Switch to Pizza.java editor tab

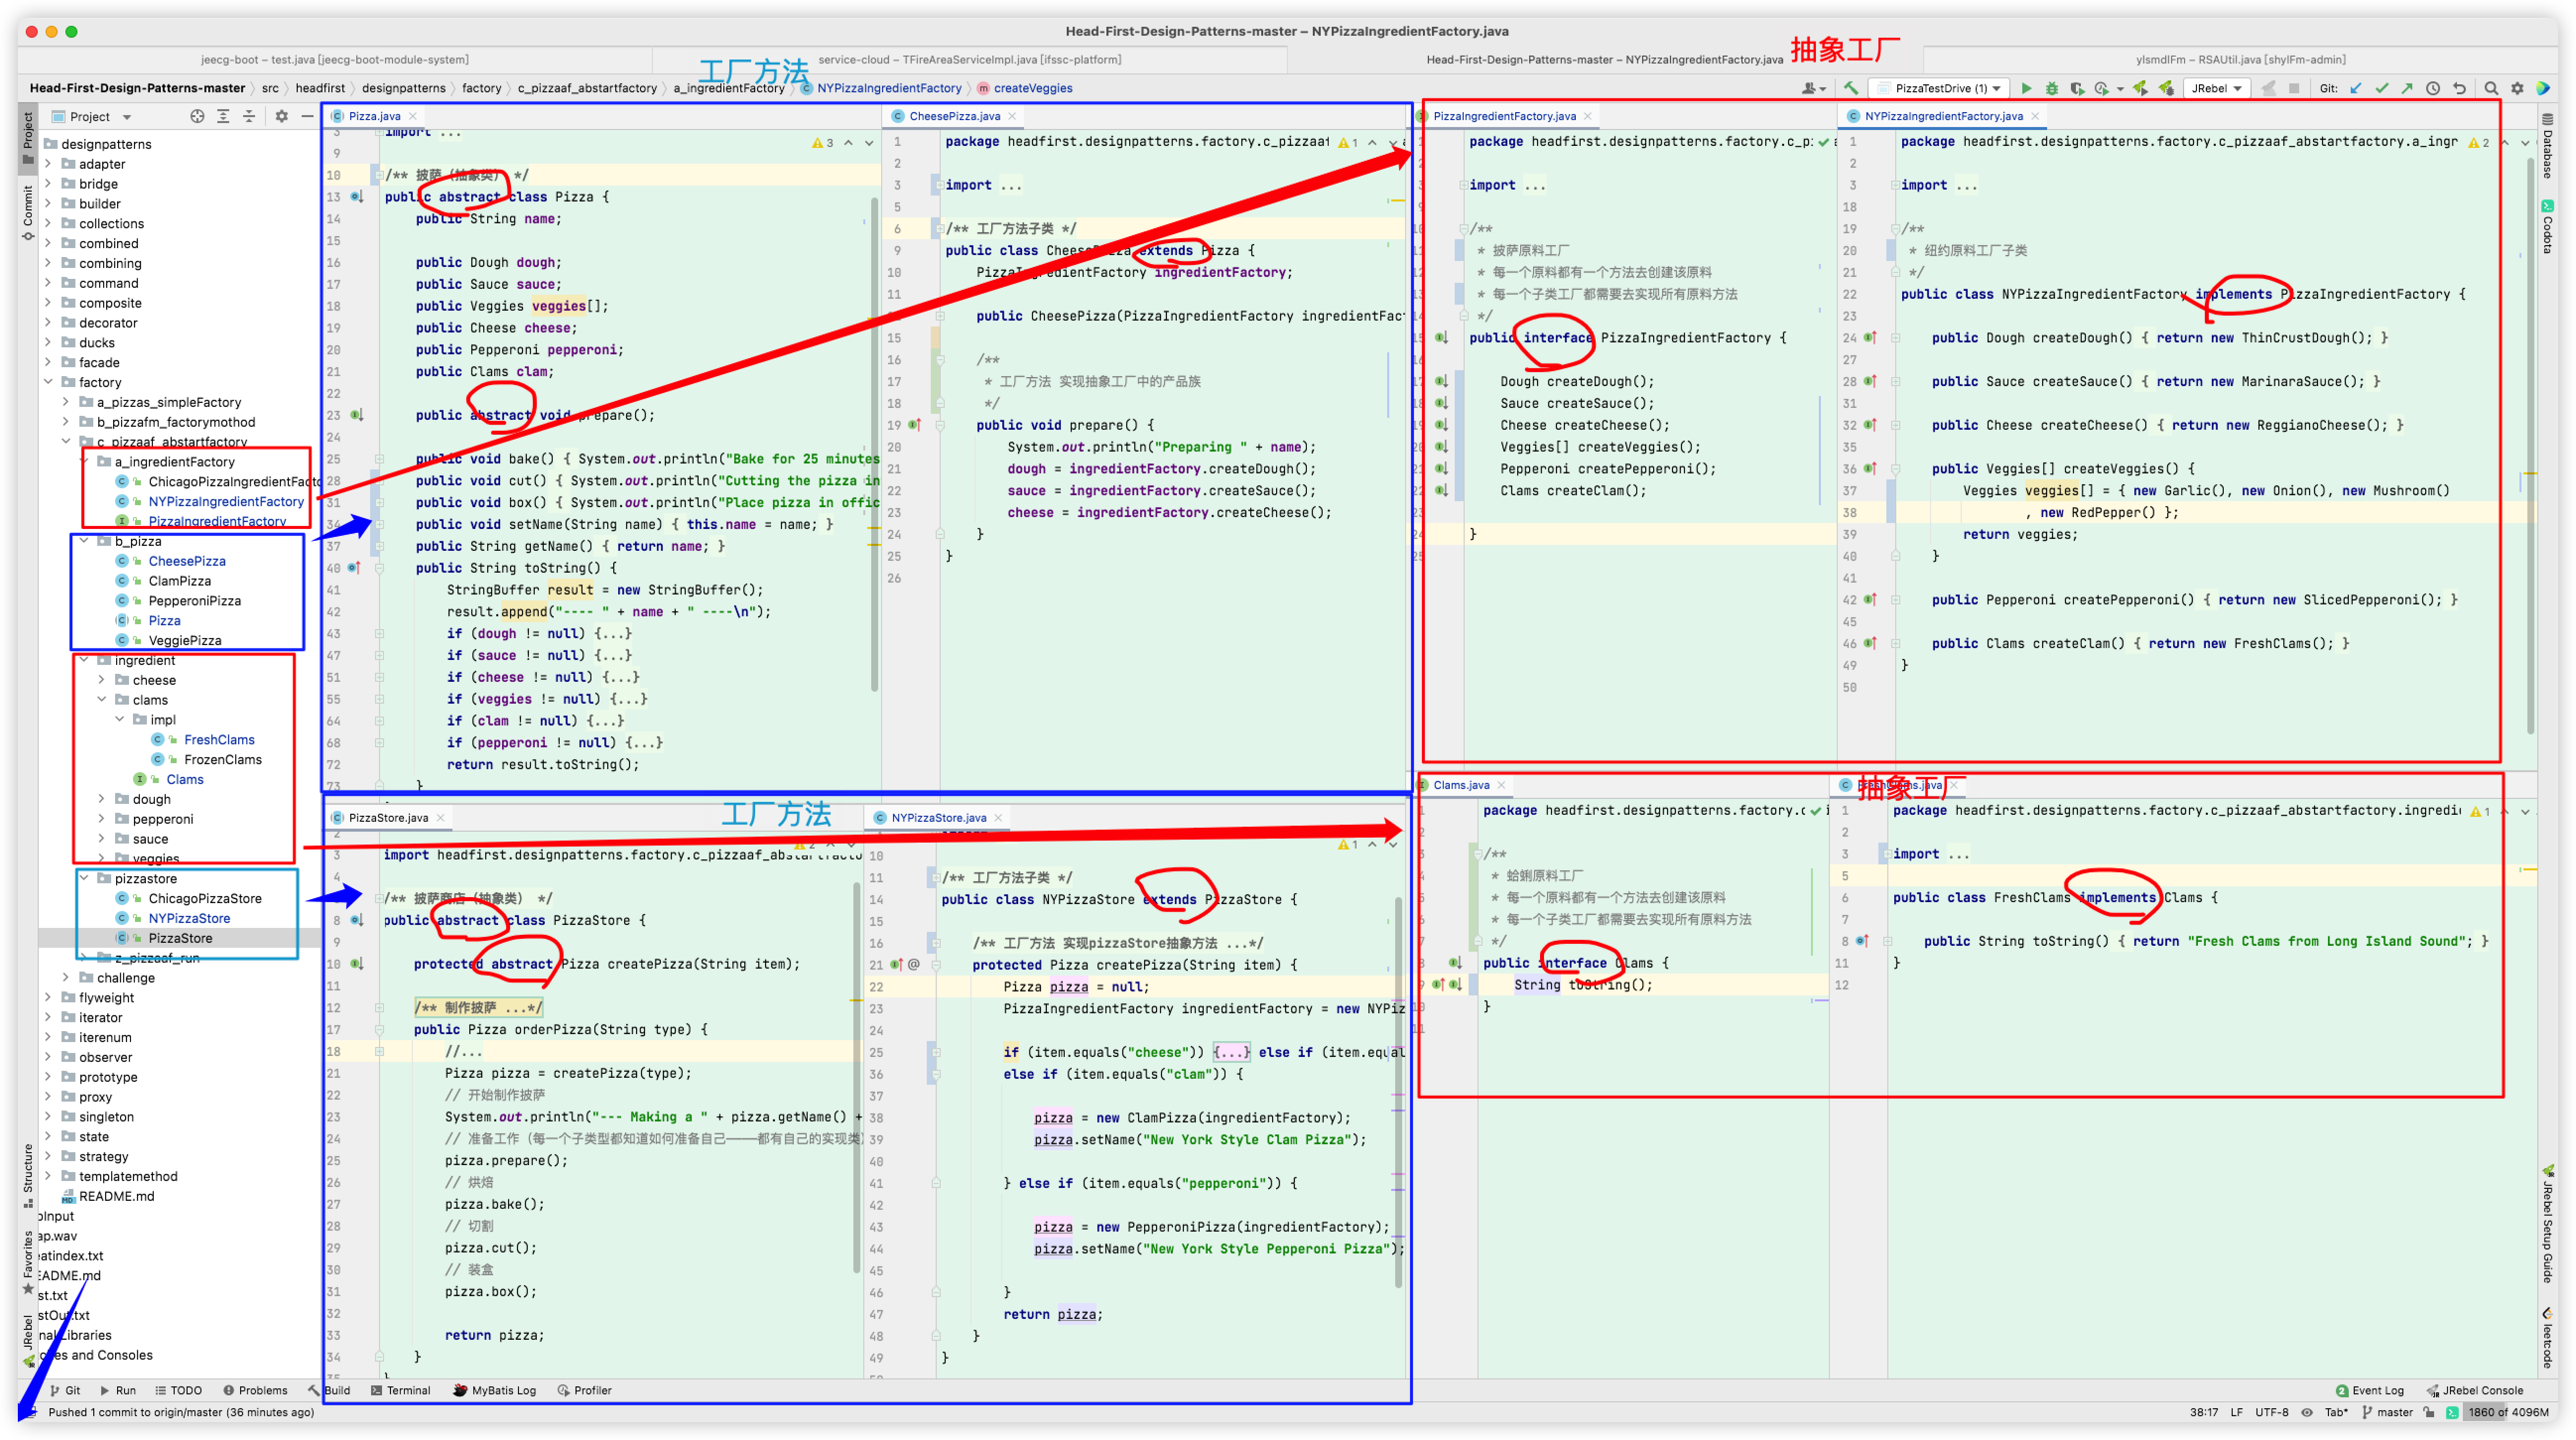[x=374, y=116]
